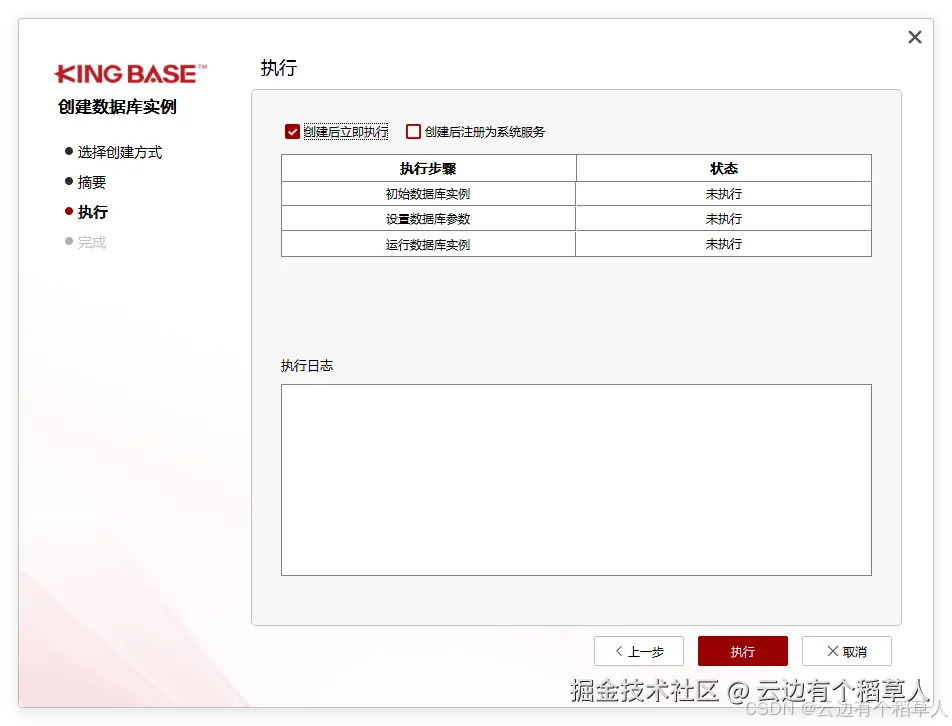The width and height of the screenshot is (952, 726).
Task: Enable 创建后注册为系统服务 option
Action: [413, 131]
